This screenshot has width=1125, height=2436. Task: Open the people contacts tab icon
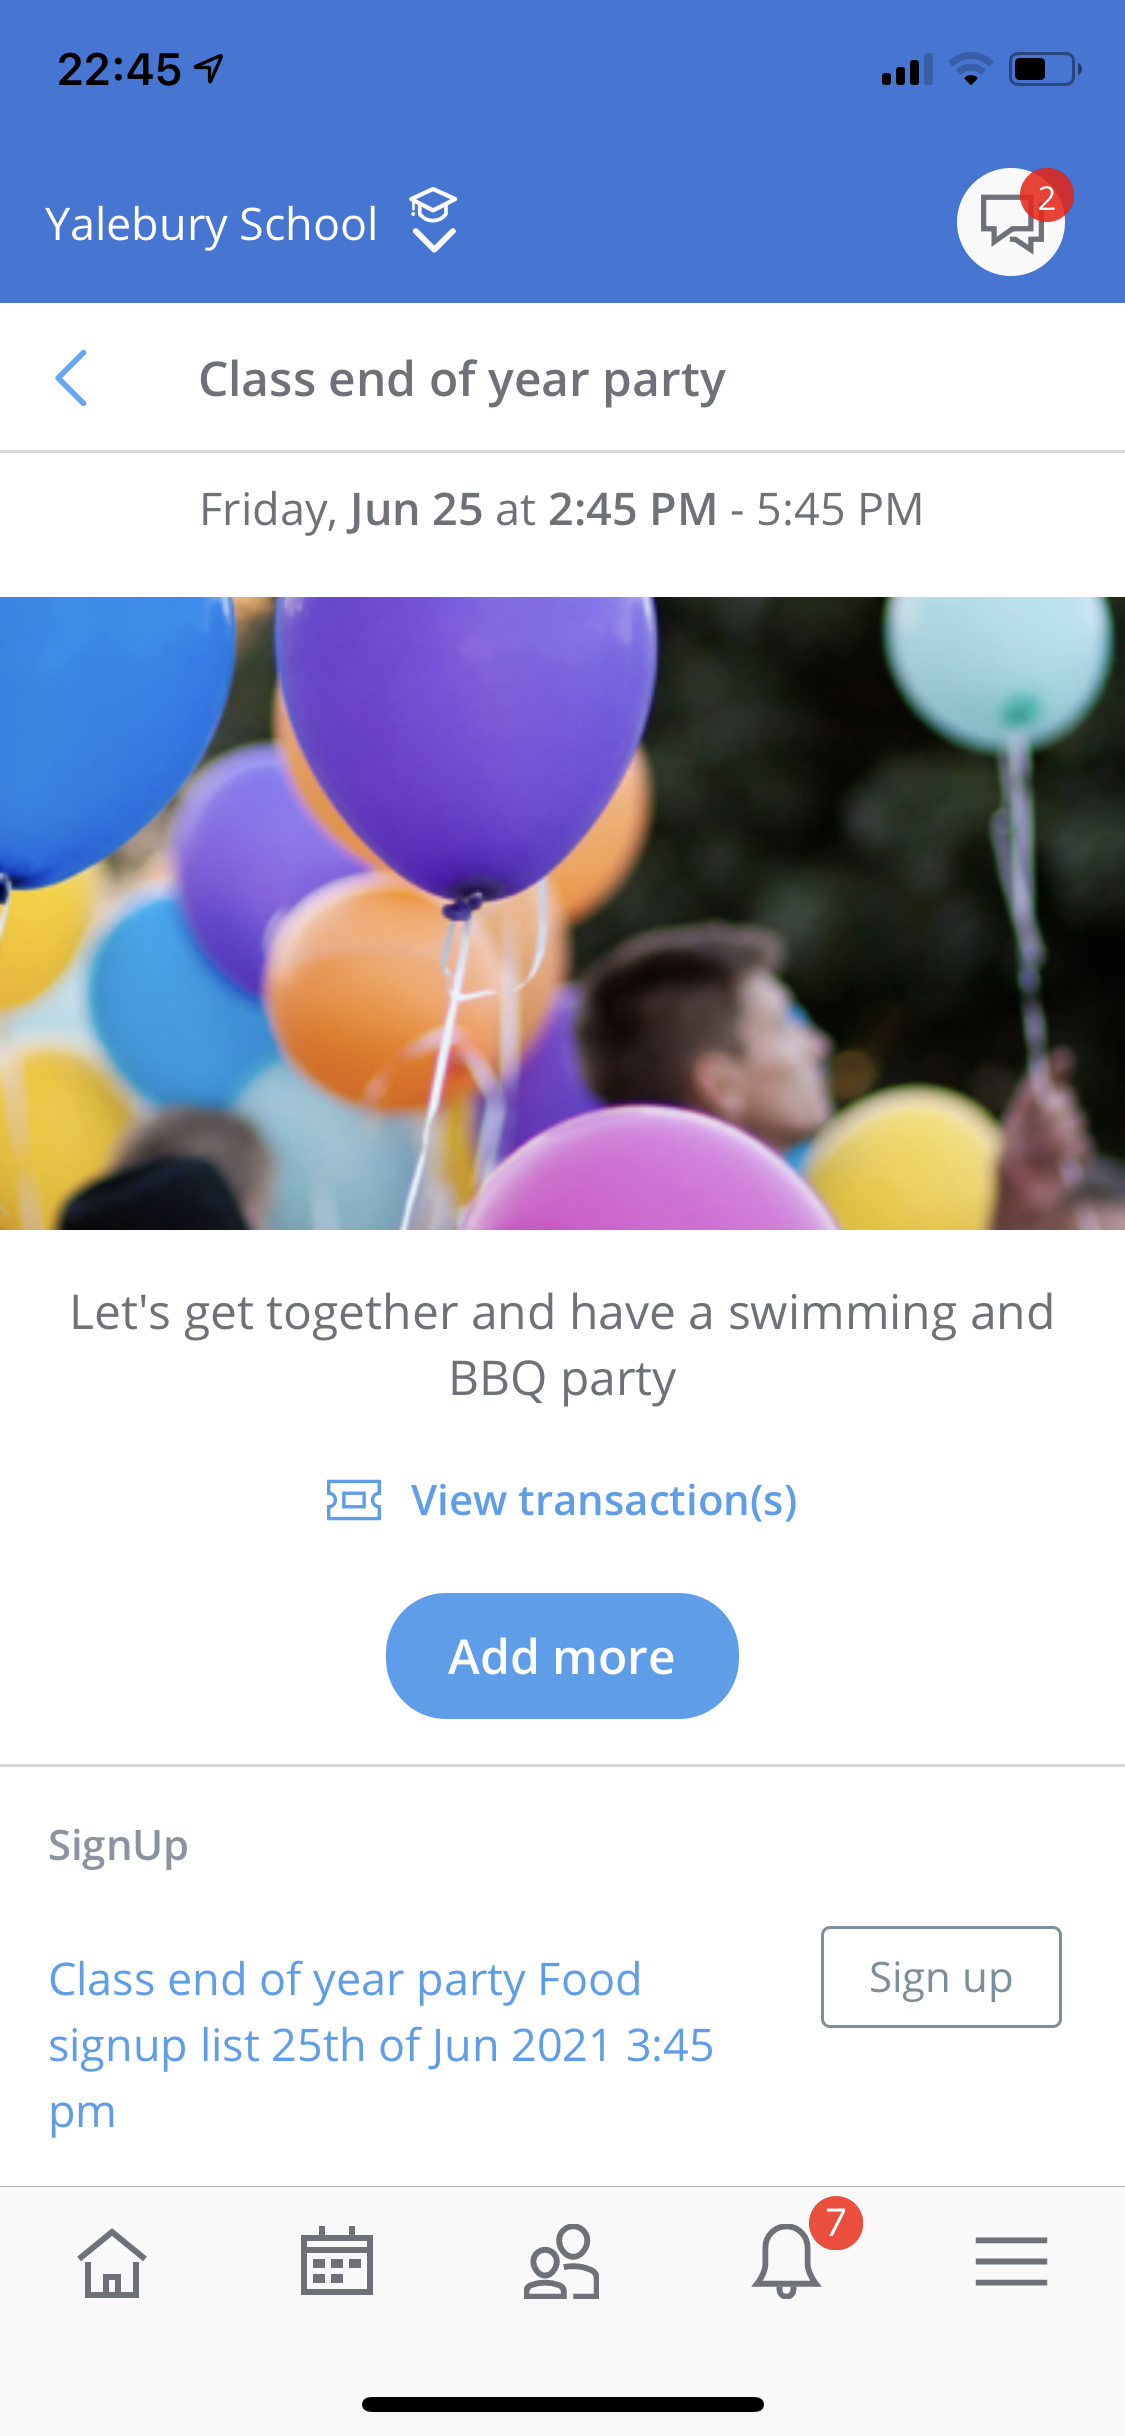pos(562,2262)
